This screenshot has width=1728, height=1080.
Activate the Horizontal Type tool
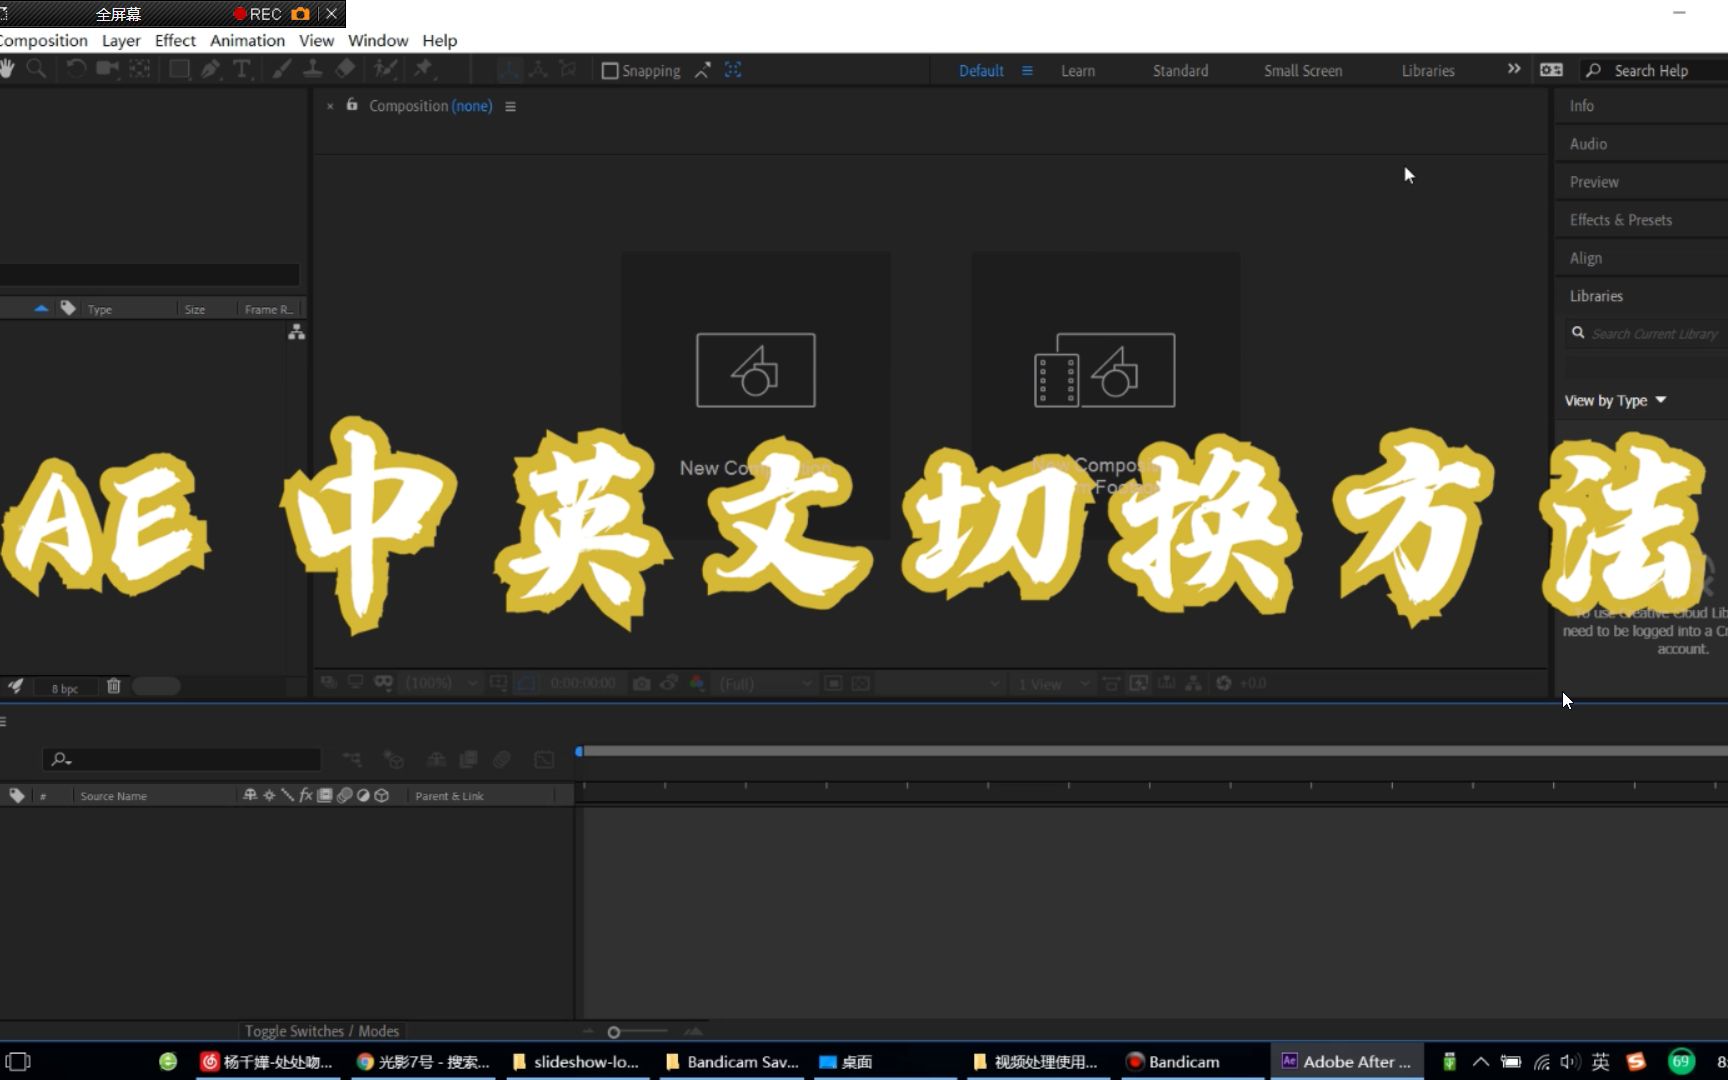coord(242,69)
